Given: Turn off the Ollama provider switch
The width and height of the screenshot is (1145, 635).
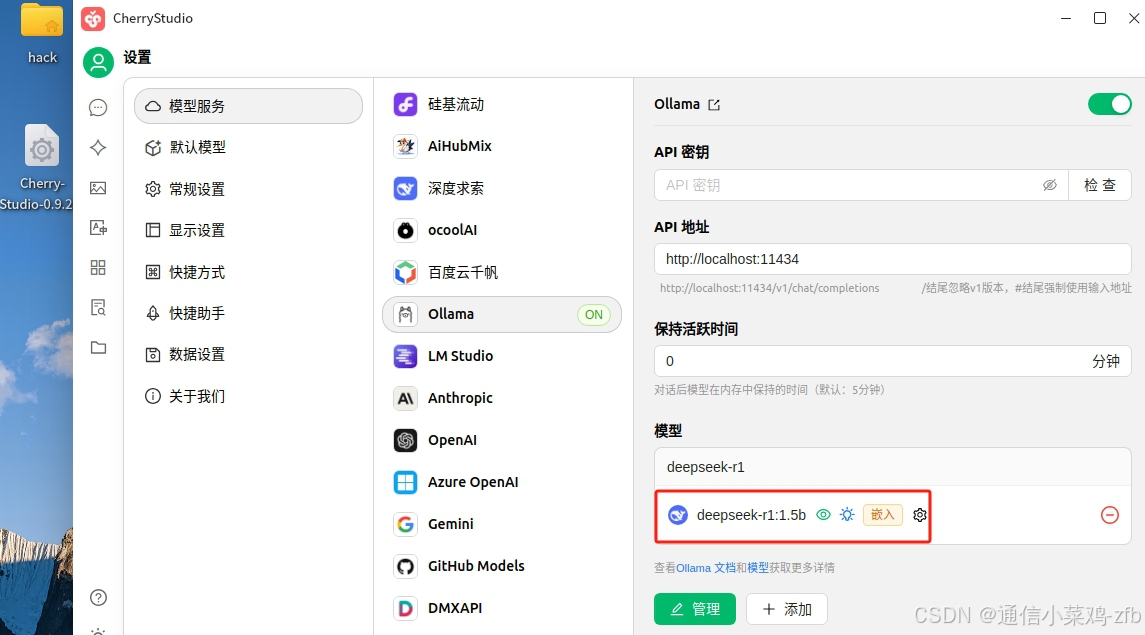Looking at the screenshot, I should point(1109,104).
